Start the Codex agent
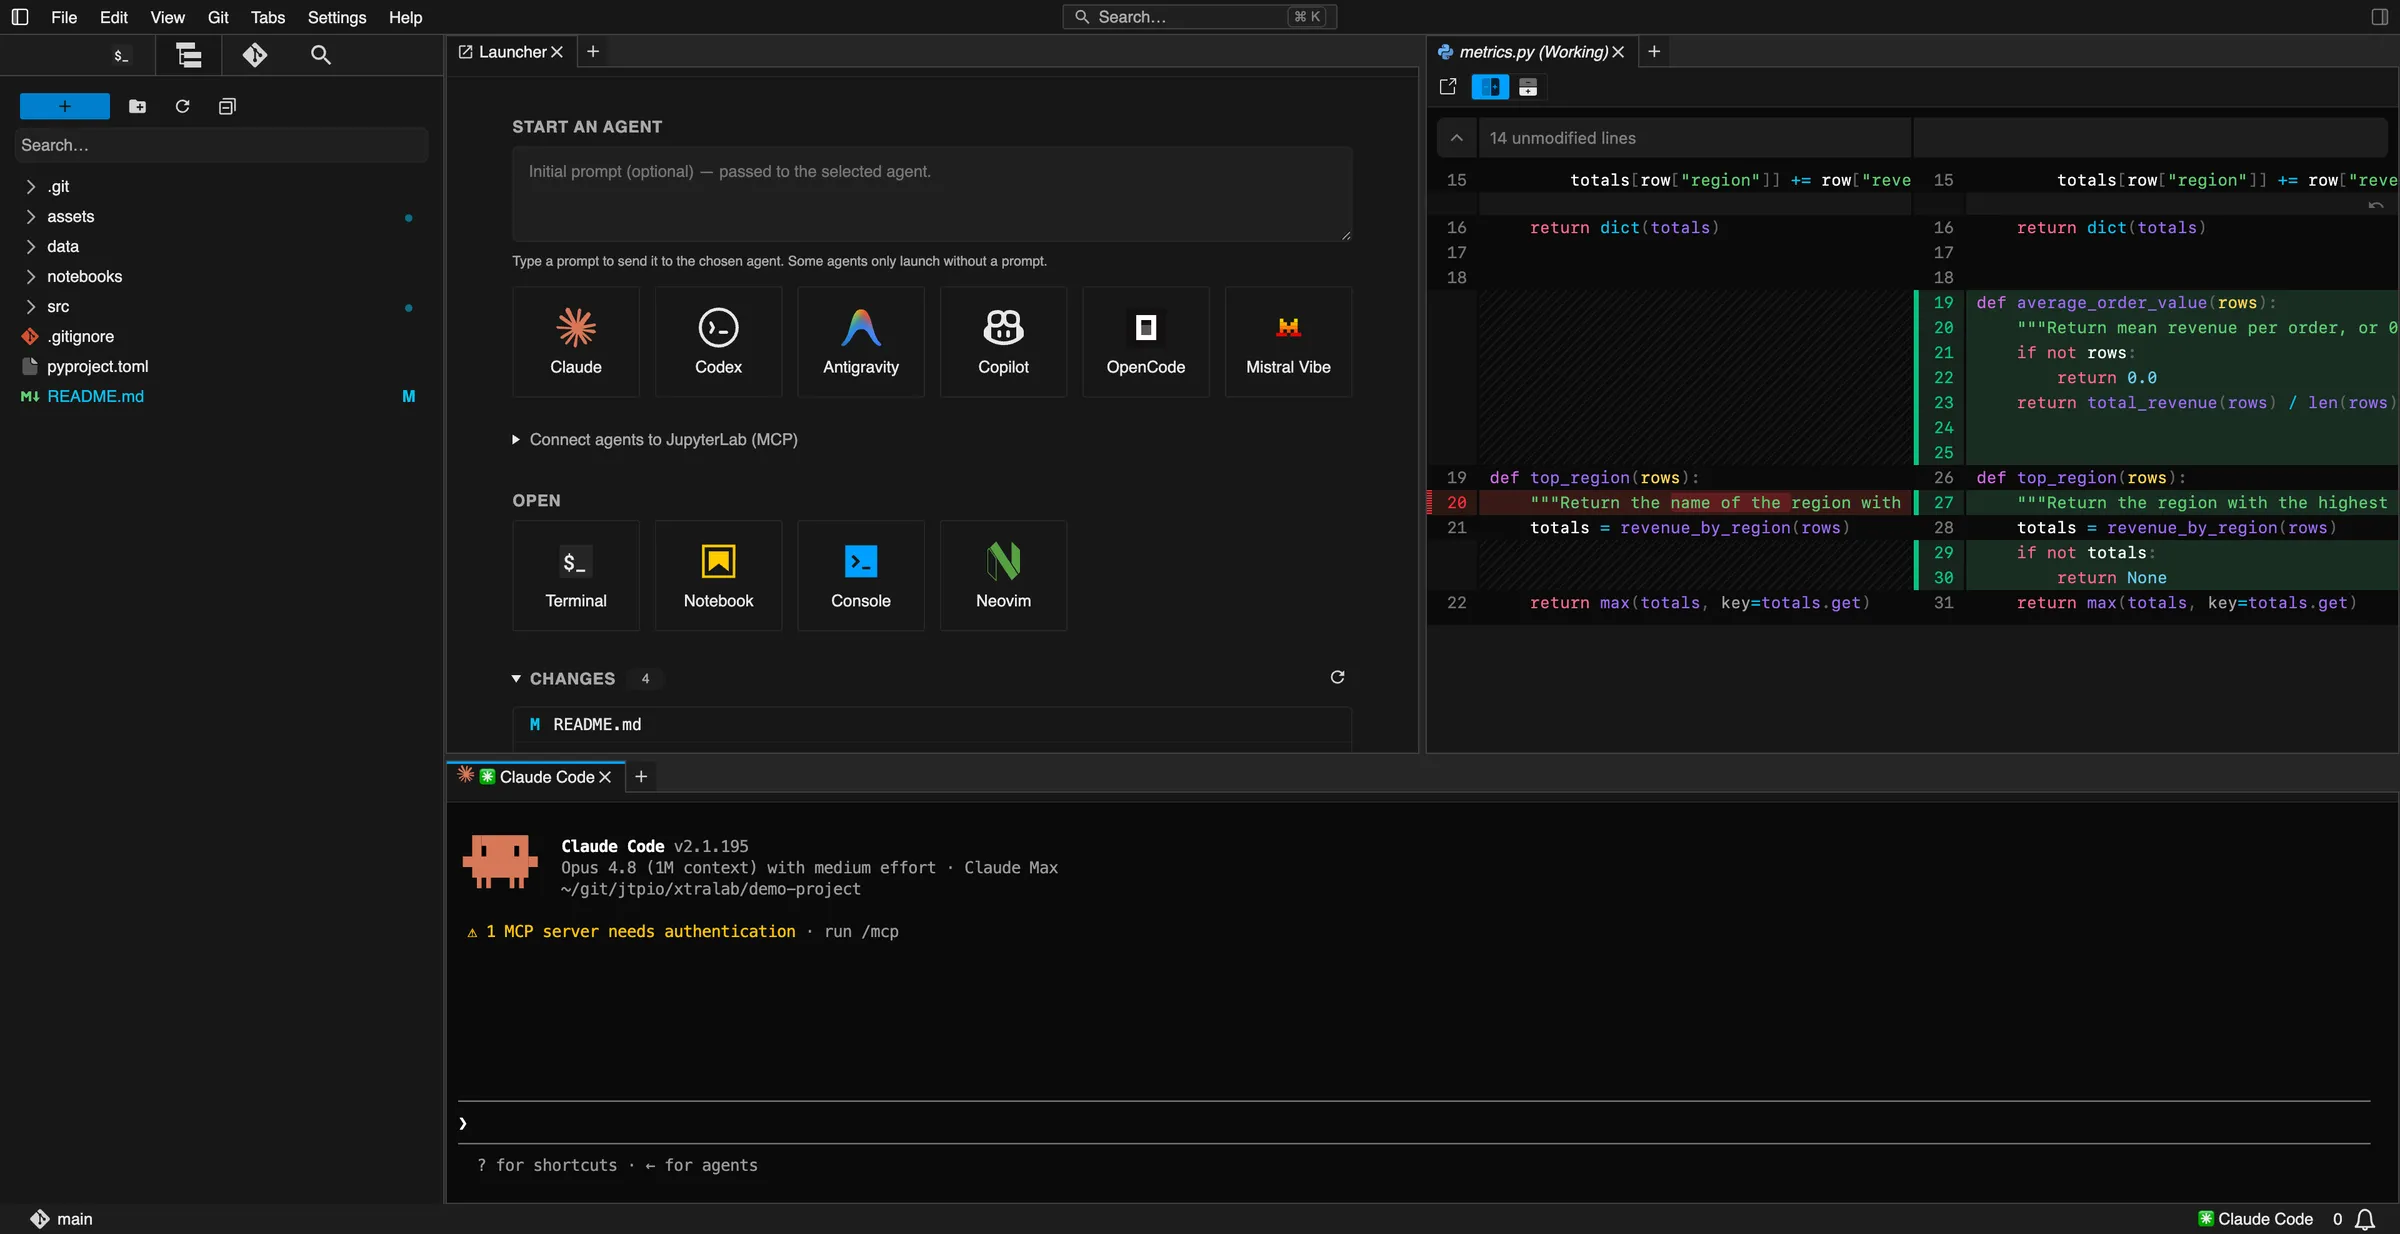 (x=718, y=342)
